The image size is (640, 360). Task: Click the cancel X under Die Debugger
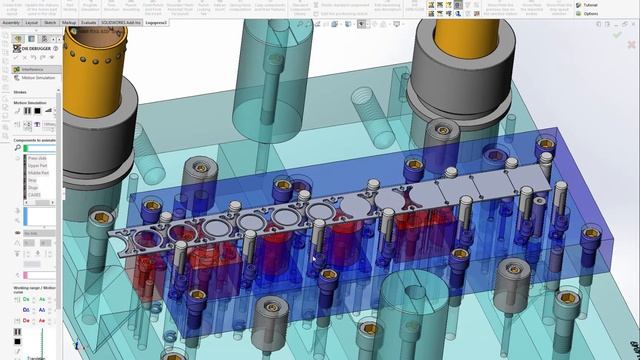[x=25, y=58]
